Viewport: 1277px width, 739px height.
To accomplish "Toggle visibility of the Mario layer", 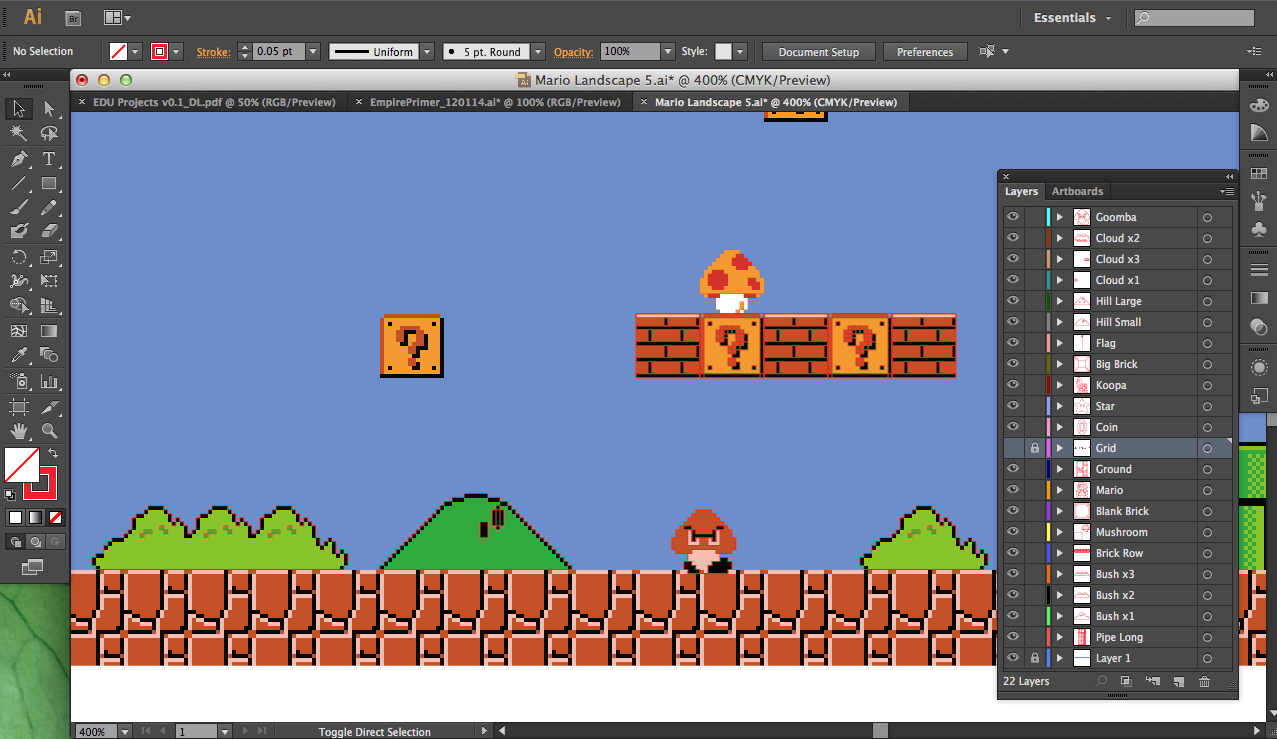I will coord(1013,489).
